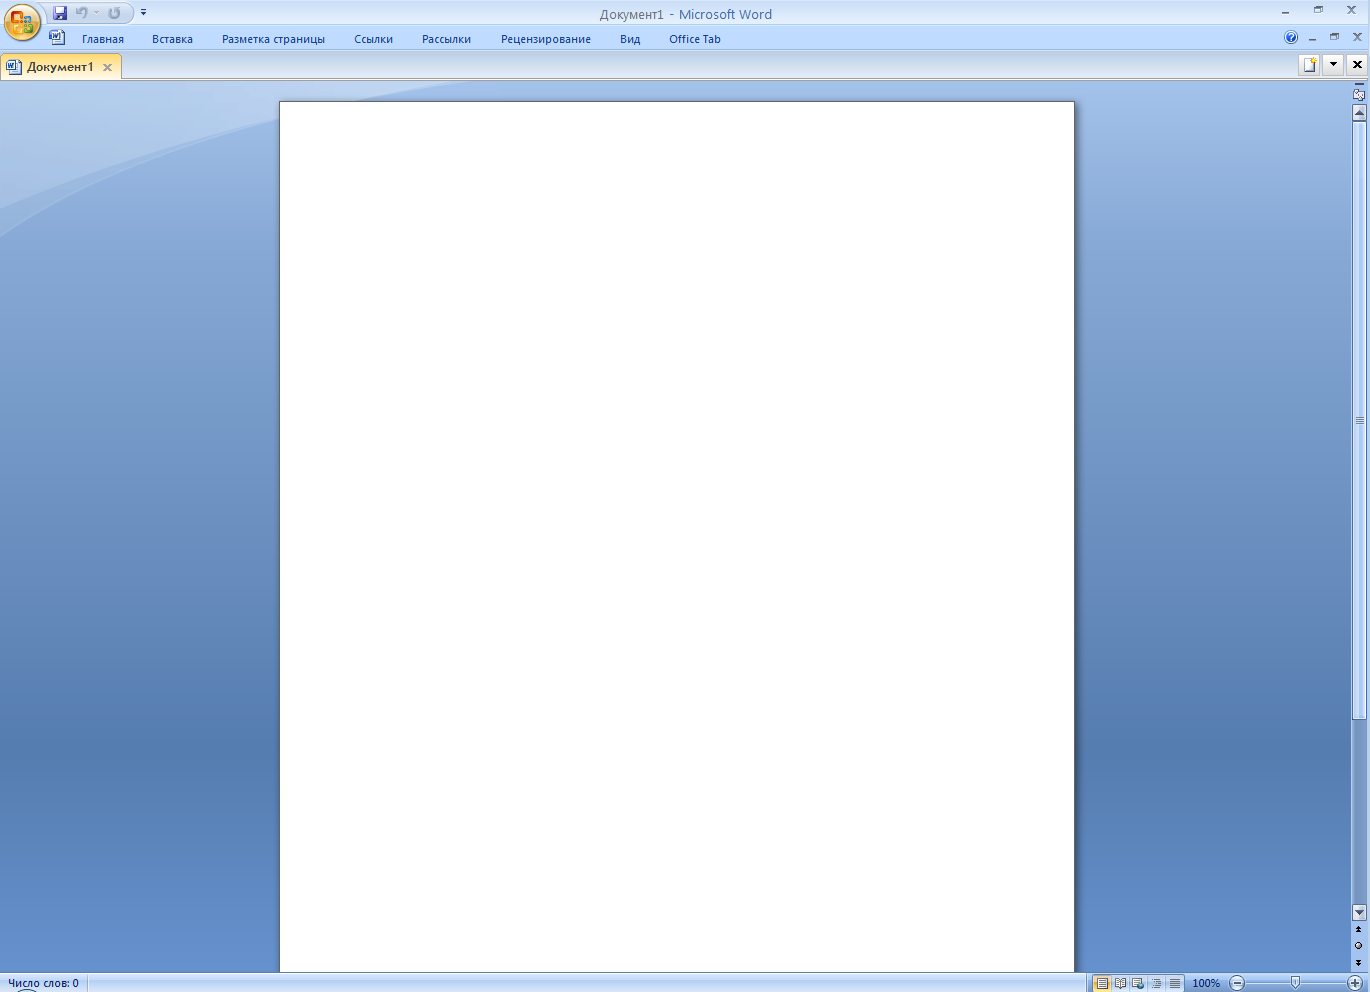The width and height of the screenshot is (1370, 992).
Task: Restore down the Microsoft Word window
Action: tap(1318, 10)
